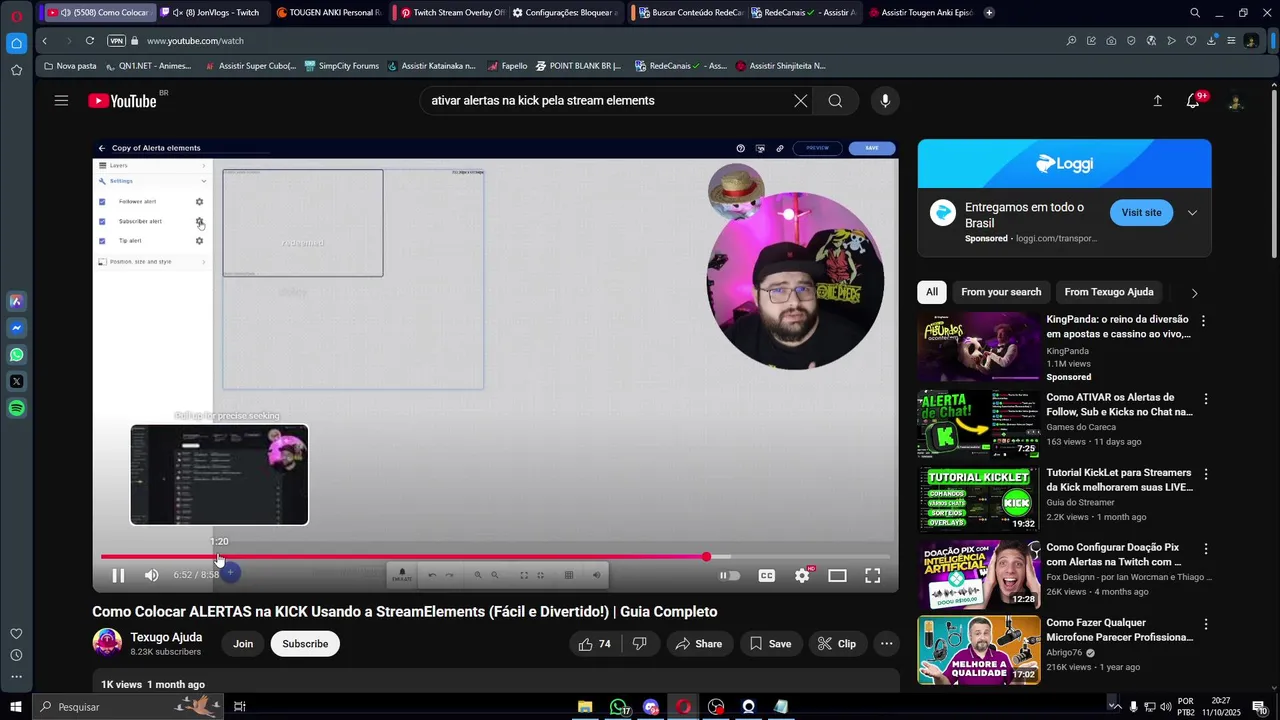This screenshot has height=720, width=1280.
Task: Open Followers alert gear settings
Action: coord(199,202)
